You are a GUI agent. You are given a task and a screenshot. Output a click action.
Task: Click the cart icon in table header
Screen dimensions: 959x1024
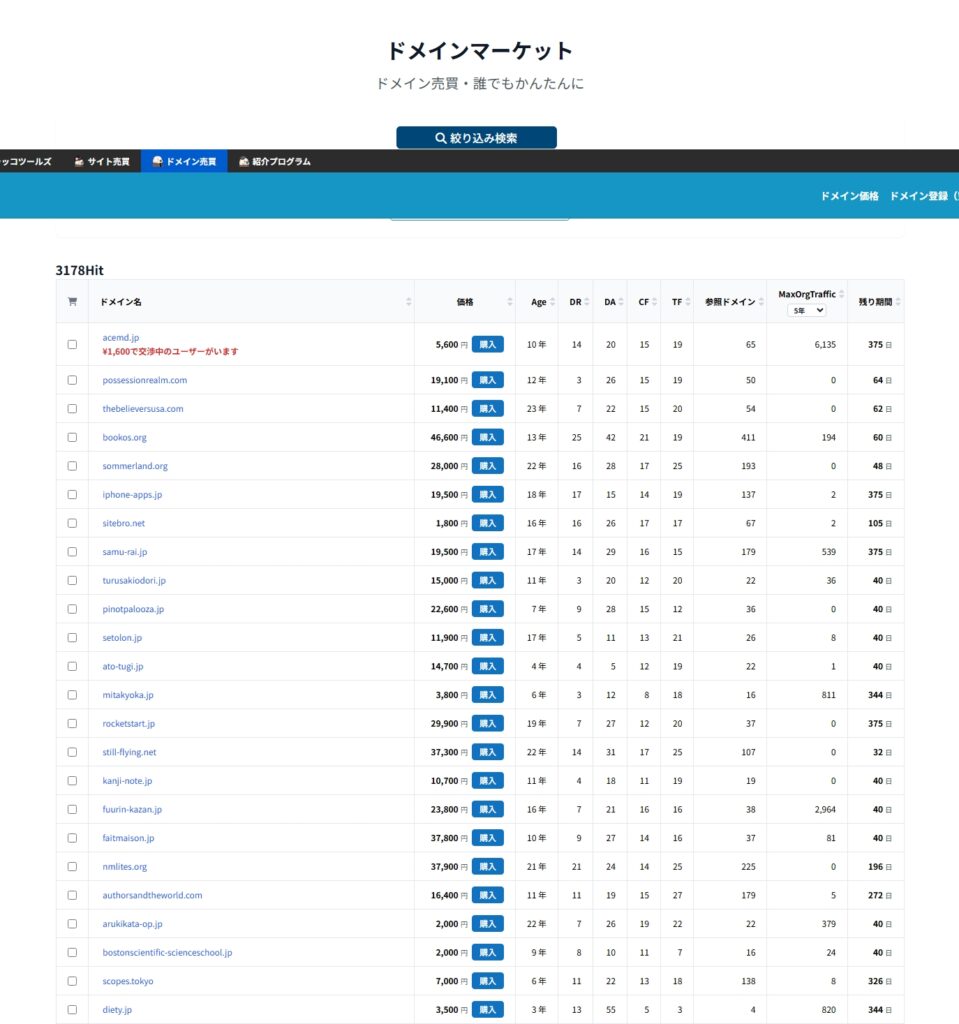tap(72, 302)
